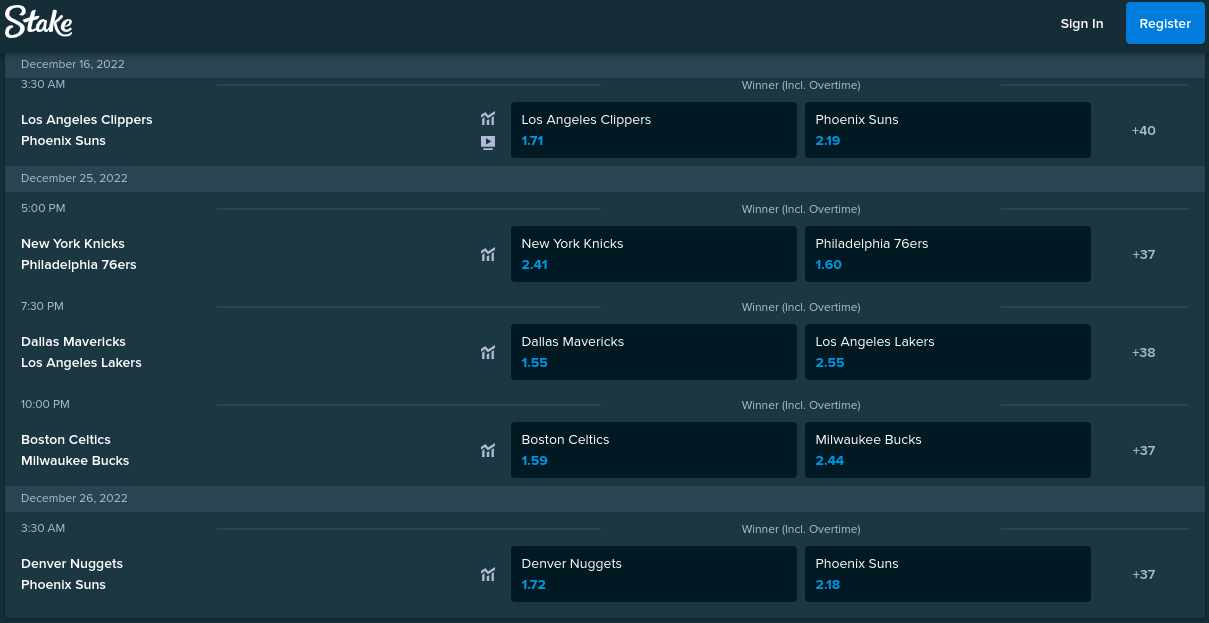Open stats icon for Nuggets vs Suns

(x=488, y=574)
